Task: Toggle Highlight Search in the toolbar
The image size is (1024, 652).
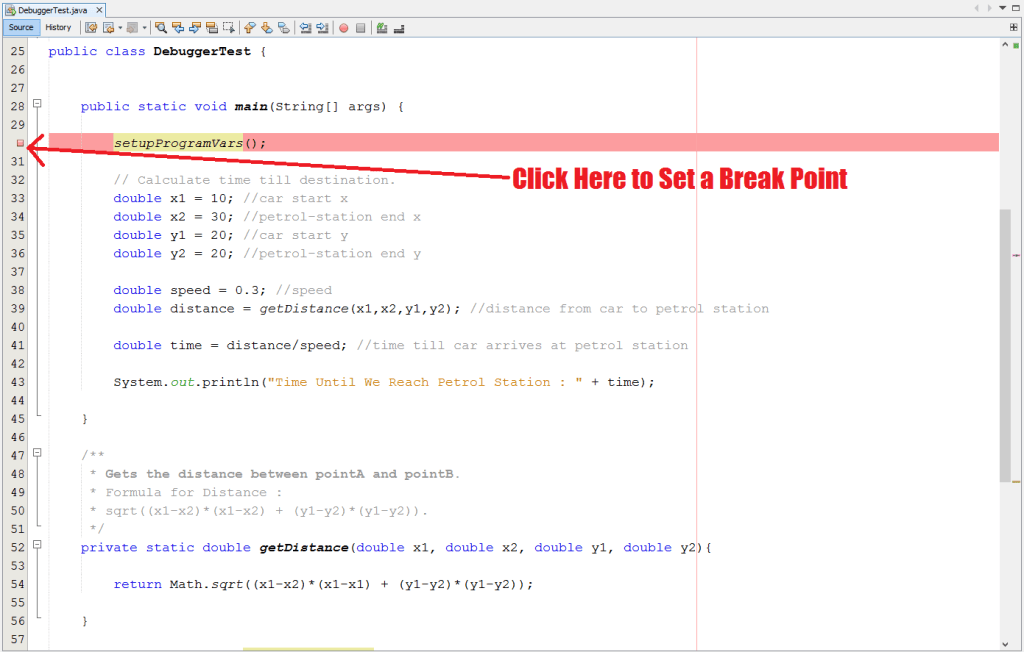Action: [x=211, y=29]
